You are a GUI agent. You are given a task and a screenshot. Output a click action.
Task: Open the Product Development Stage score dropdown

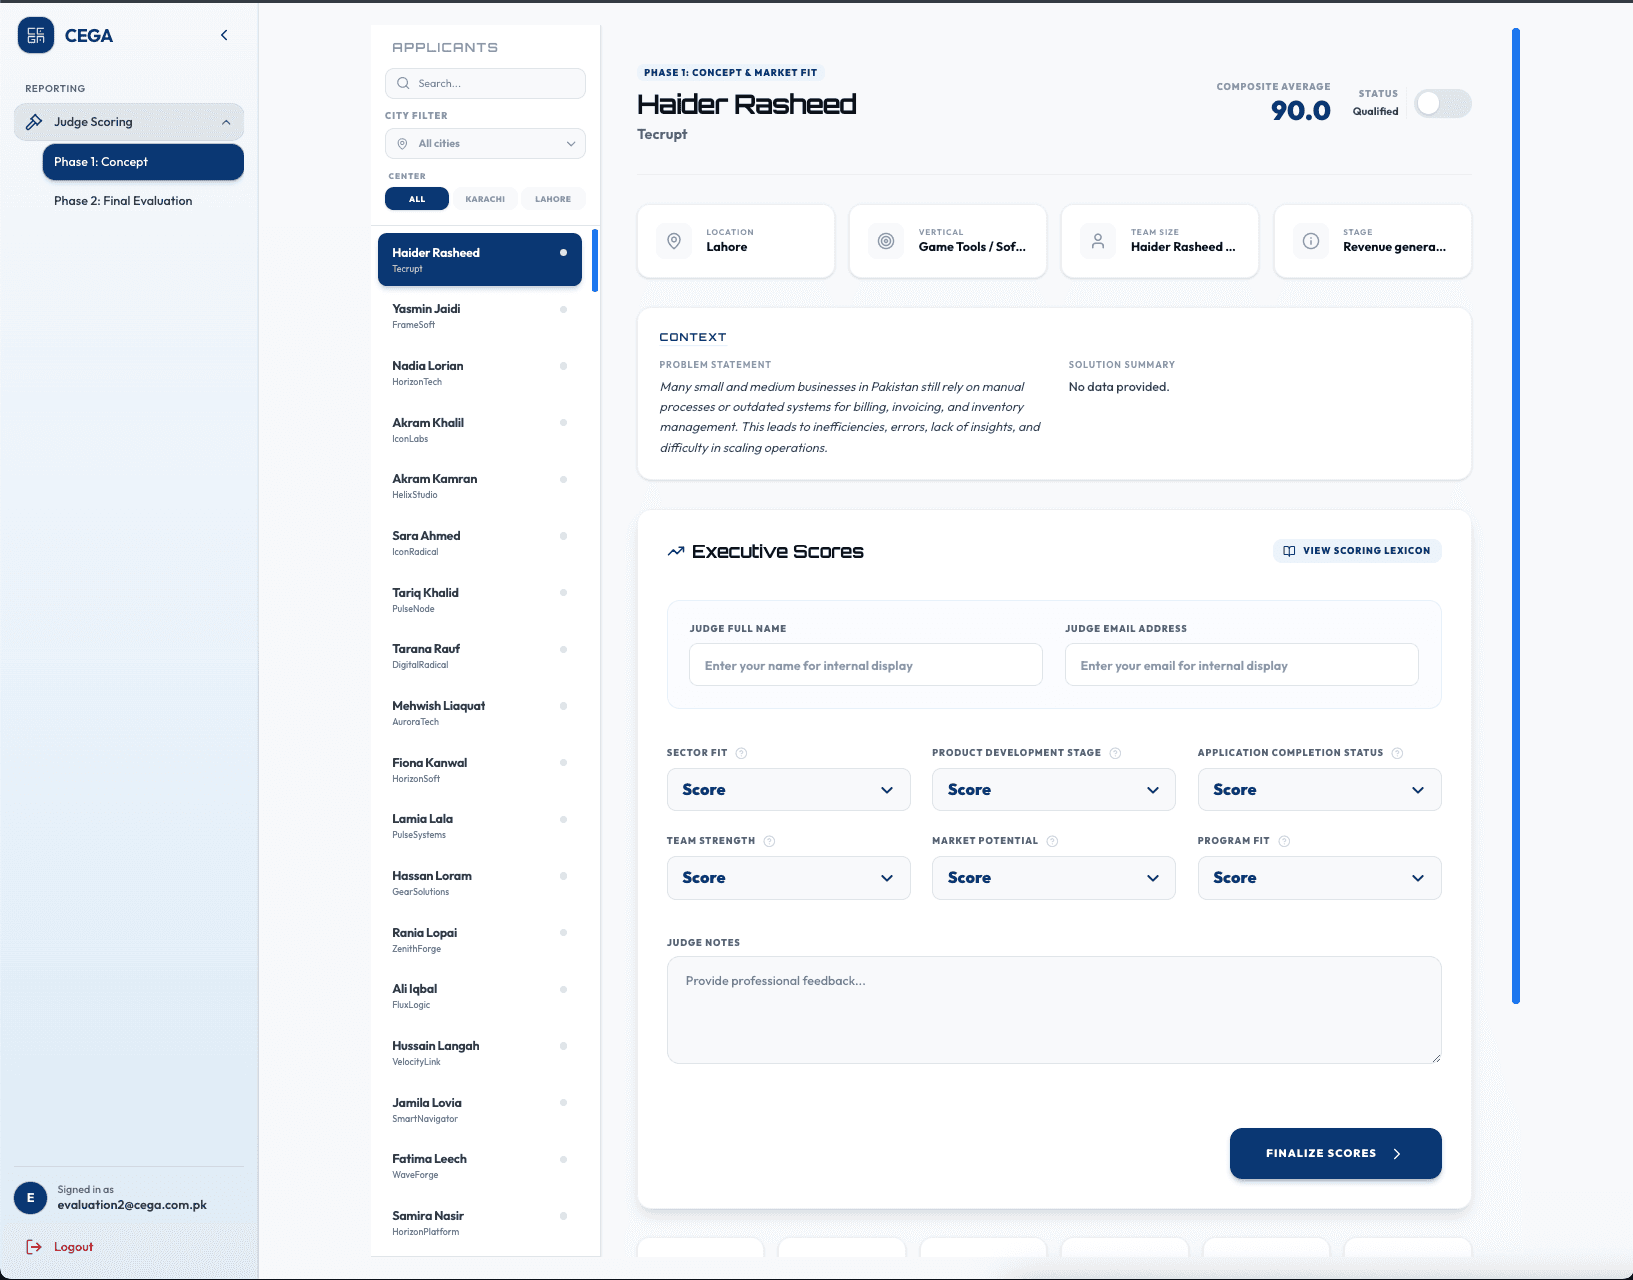[x=1054, y=790]
